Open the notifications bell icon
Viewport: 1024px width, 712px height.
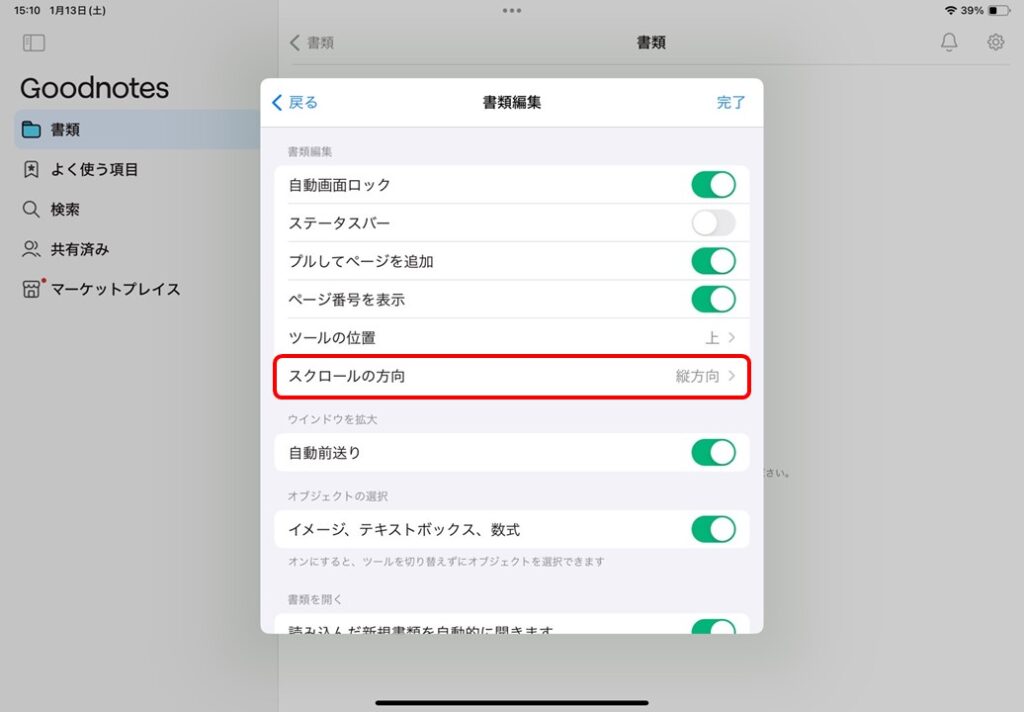tap(949, 42)
